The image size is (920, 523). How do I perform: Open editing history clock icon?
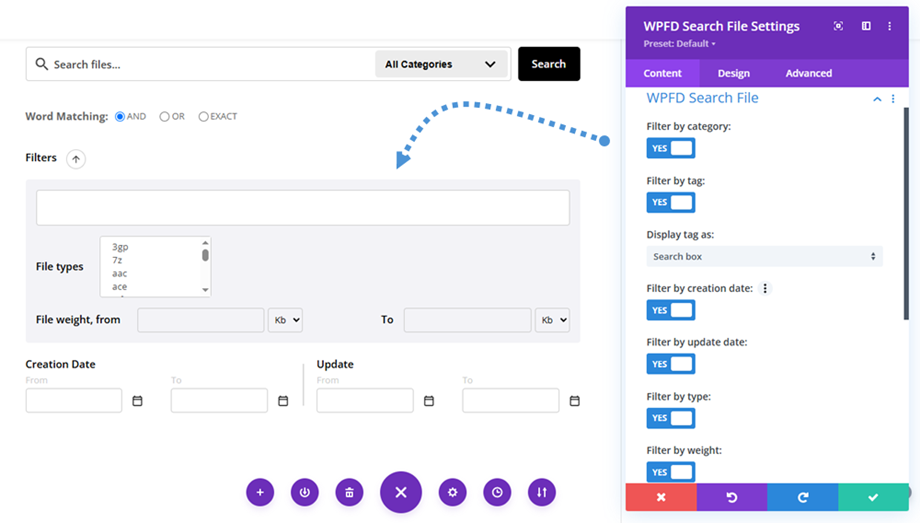[x=497, y=492]
